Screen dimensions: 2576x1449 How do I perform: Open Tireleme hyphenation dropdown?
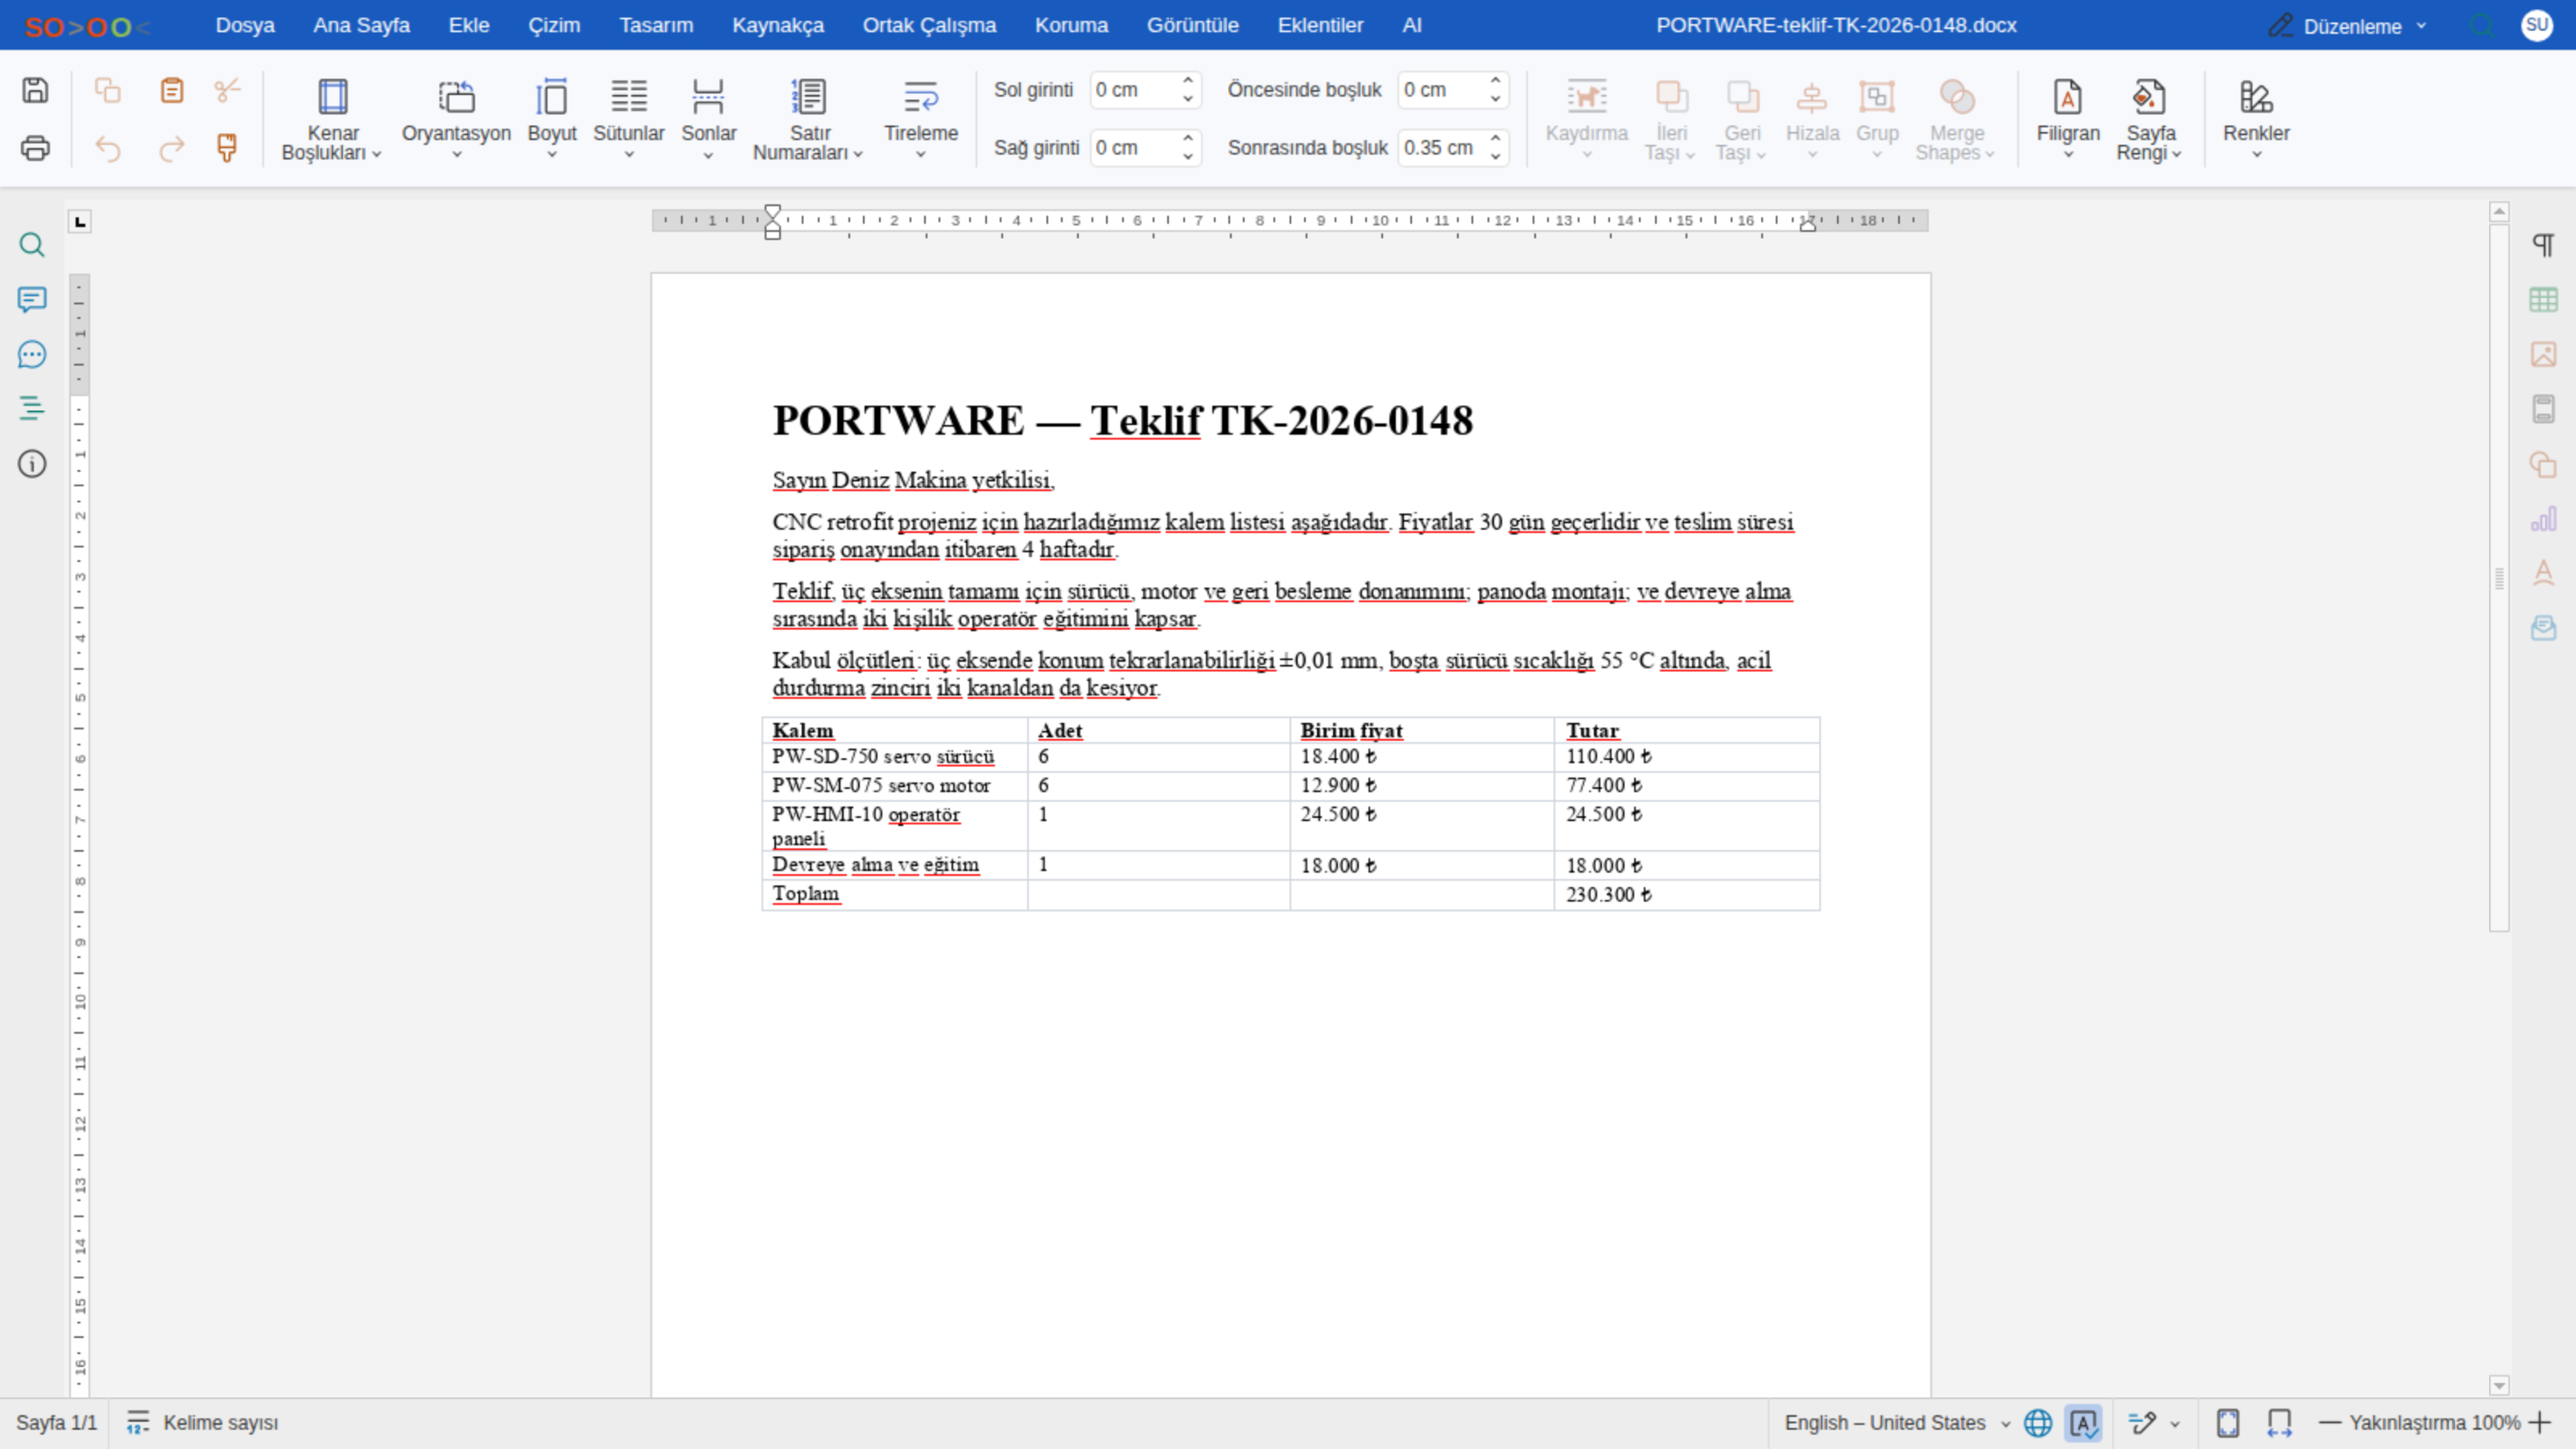pyautogui.click(x=921, y=119)
